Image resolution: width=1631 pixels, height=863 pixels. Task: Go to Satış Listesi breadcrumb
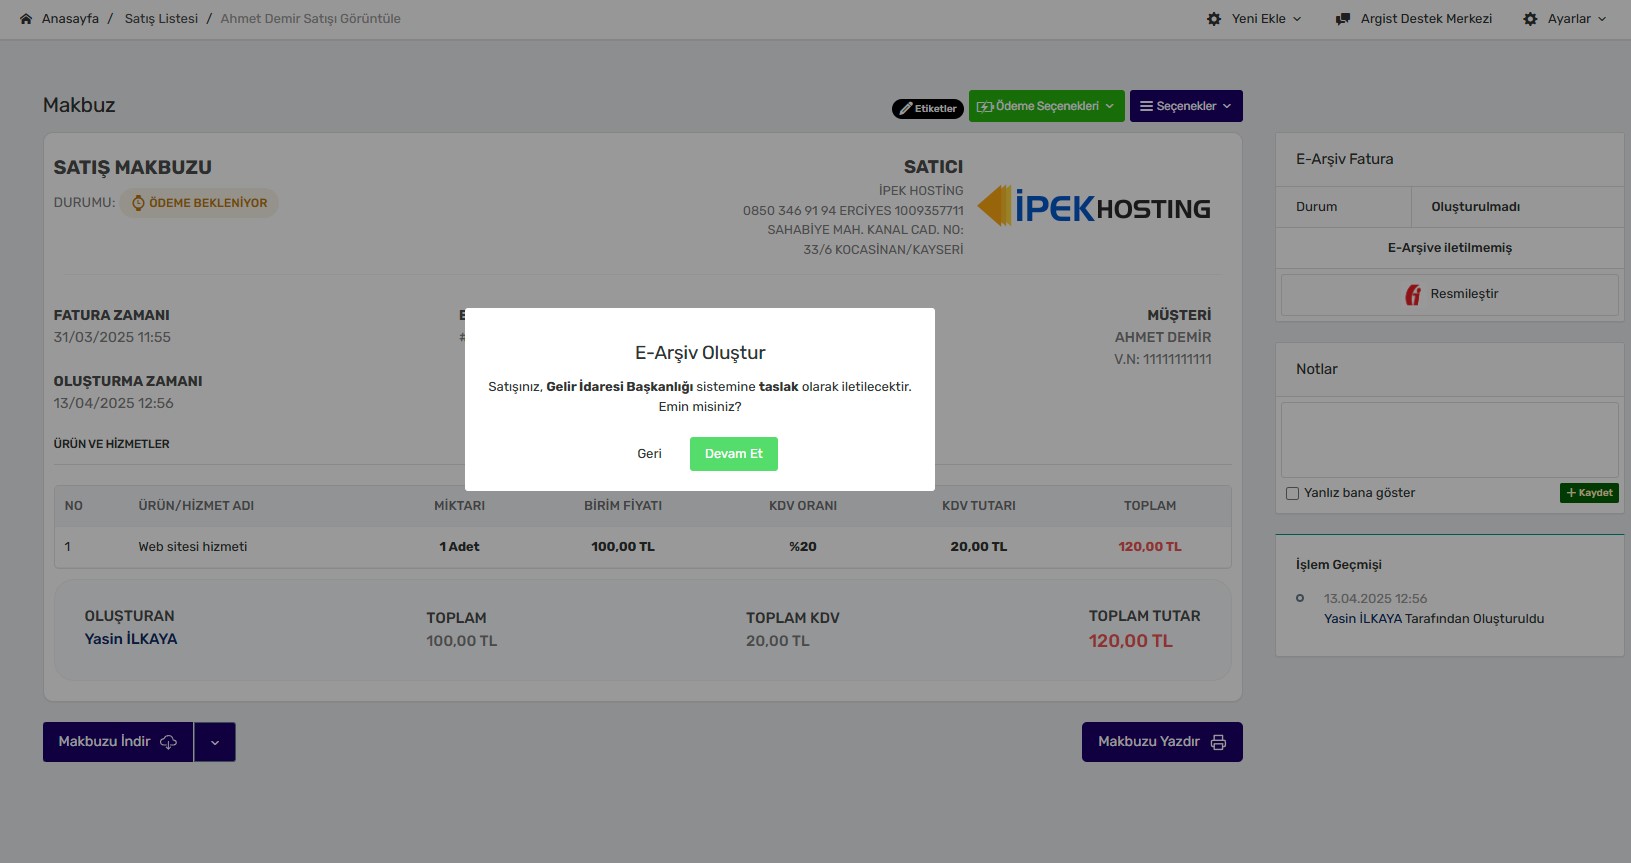(161, 19)
